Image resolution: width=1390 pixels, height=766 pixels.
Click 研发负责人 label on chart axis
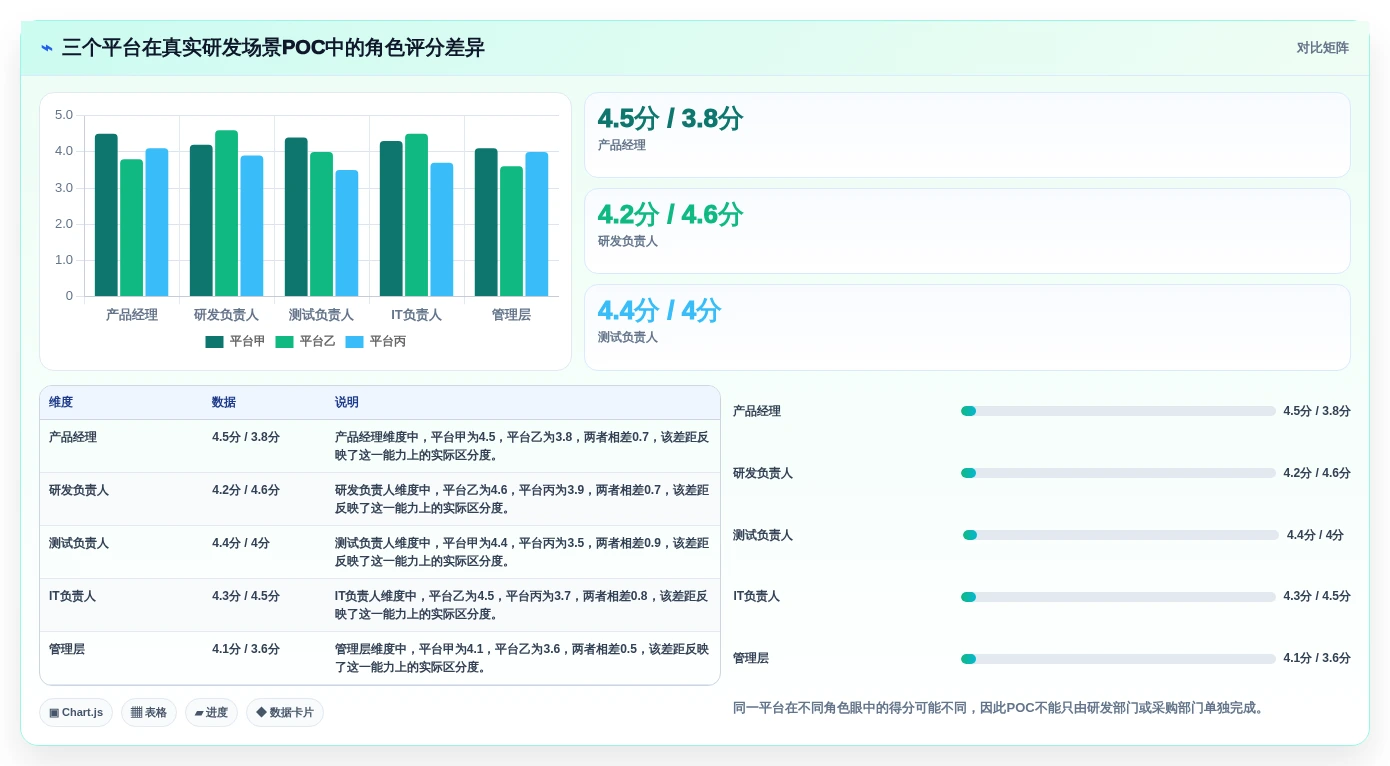coord(226,315)
